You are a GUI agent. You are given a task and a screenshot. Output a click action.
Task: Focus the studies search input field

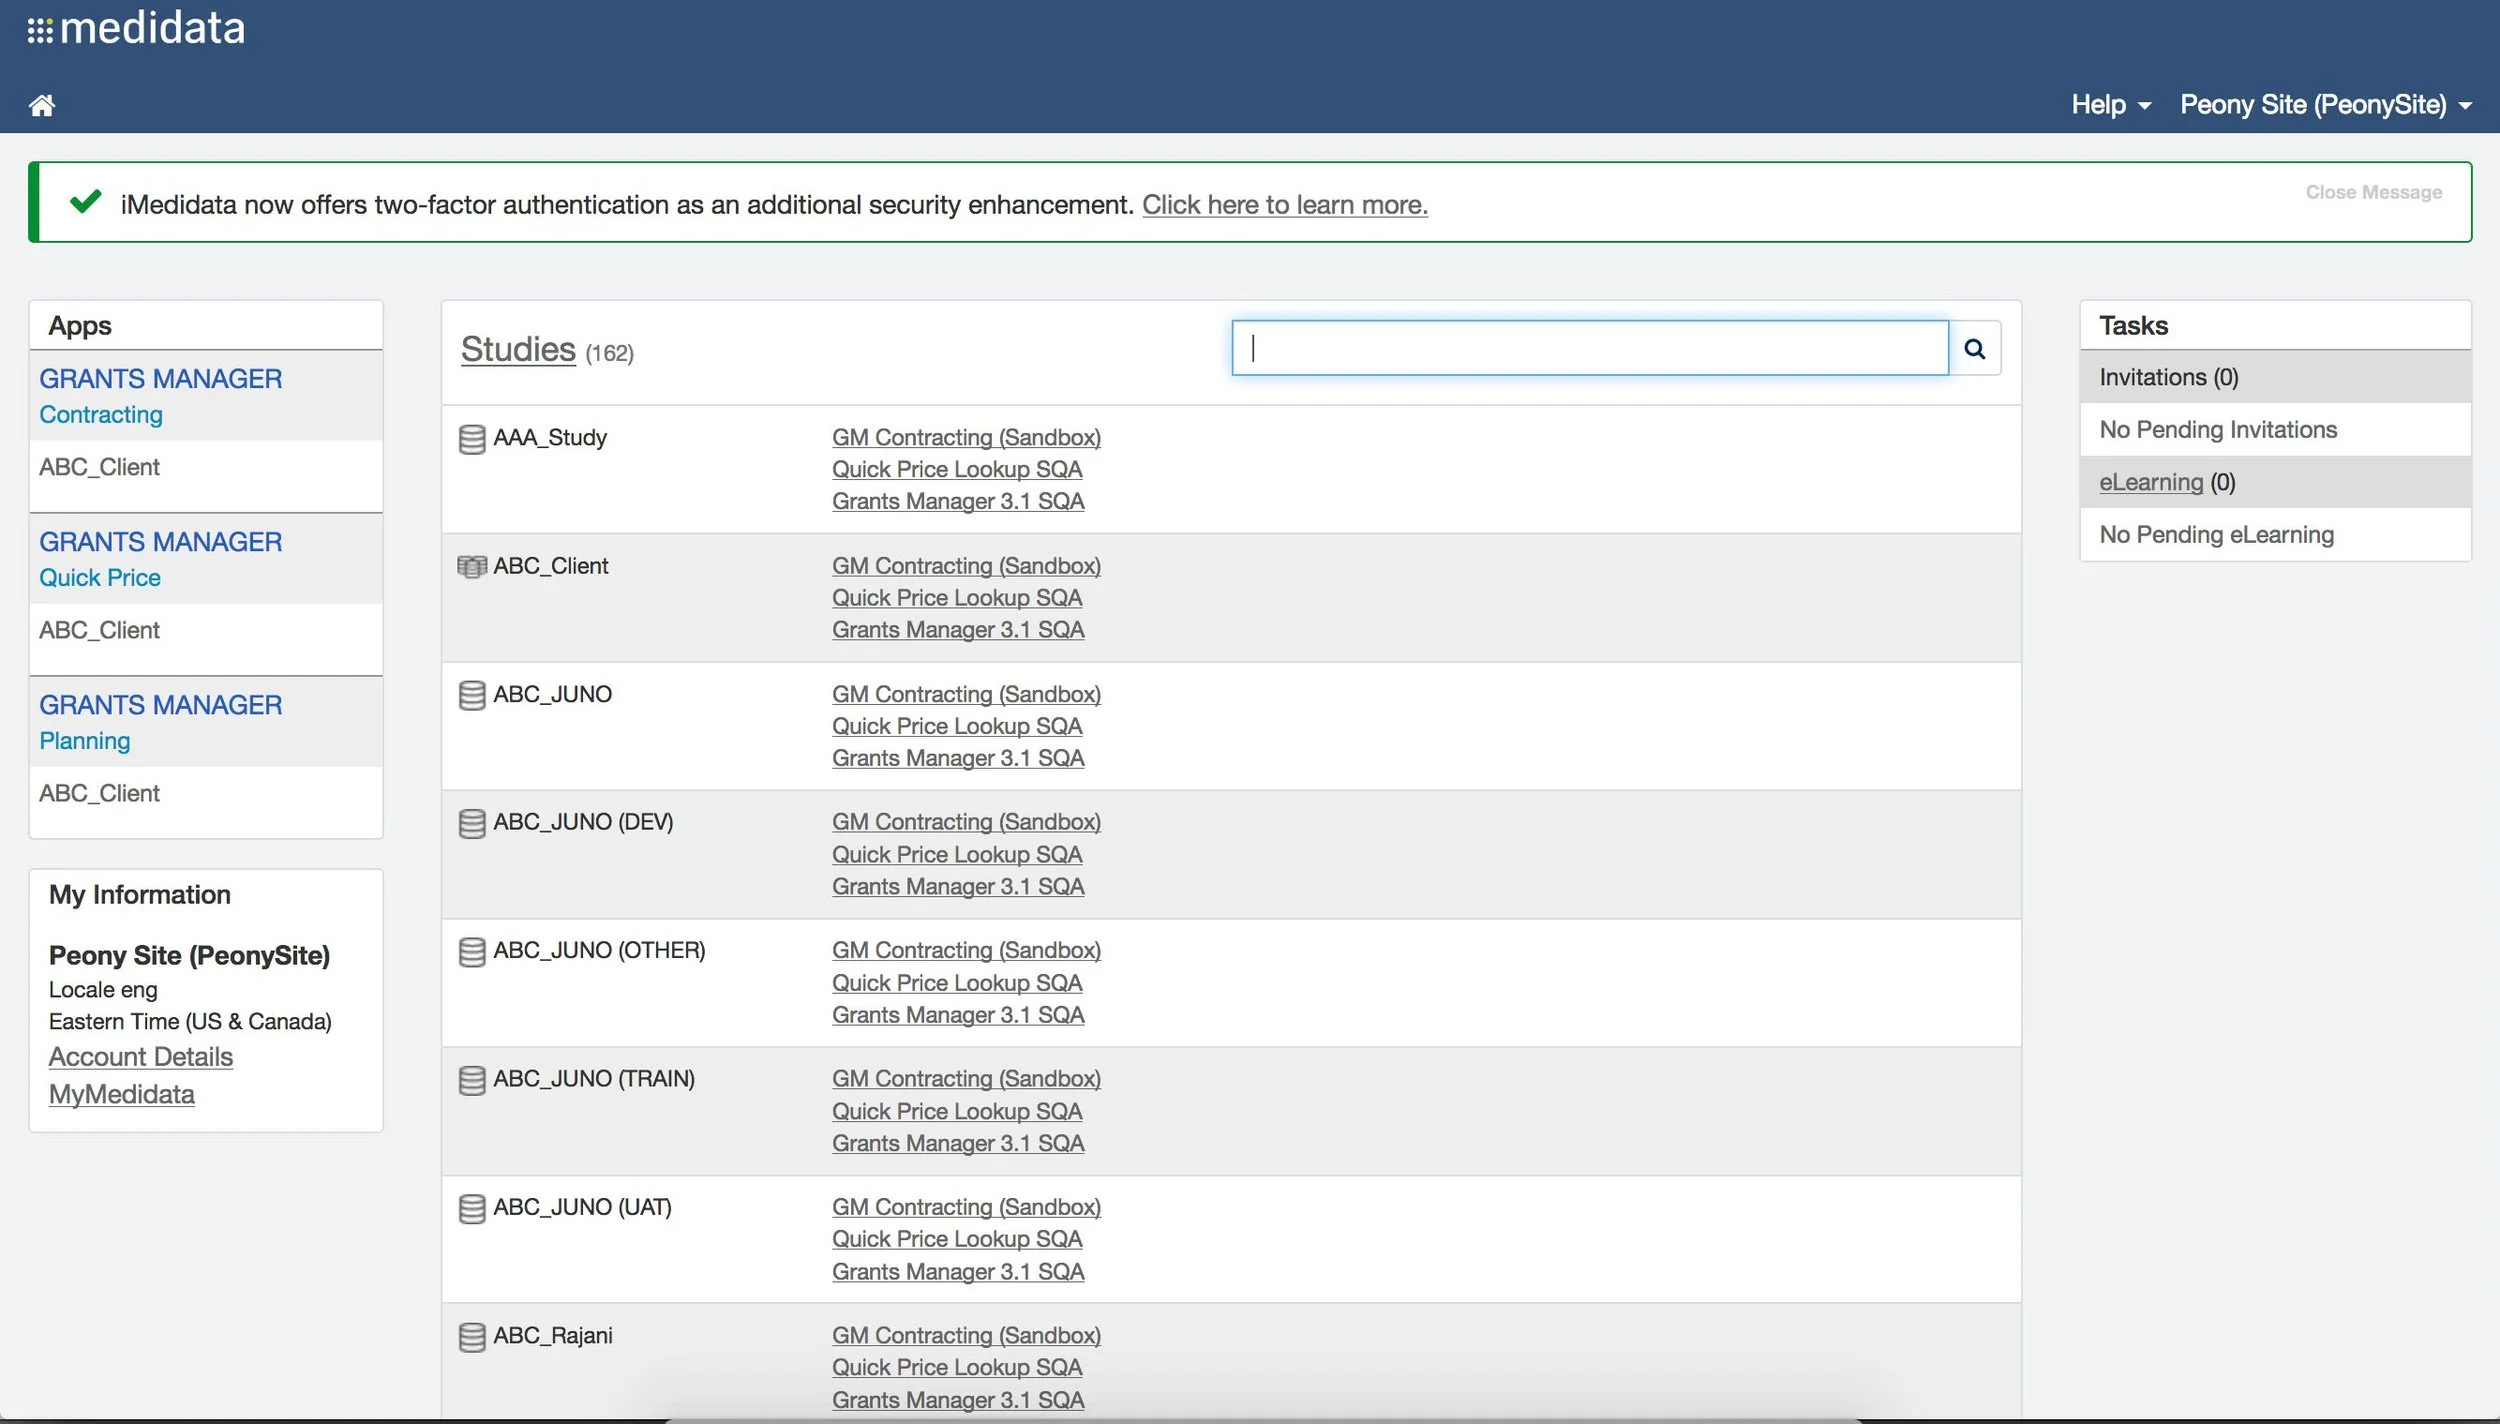[1590, 348]
